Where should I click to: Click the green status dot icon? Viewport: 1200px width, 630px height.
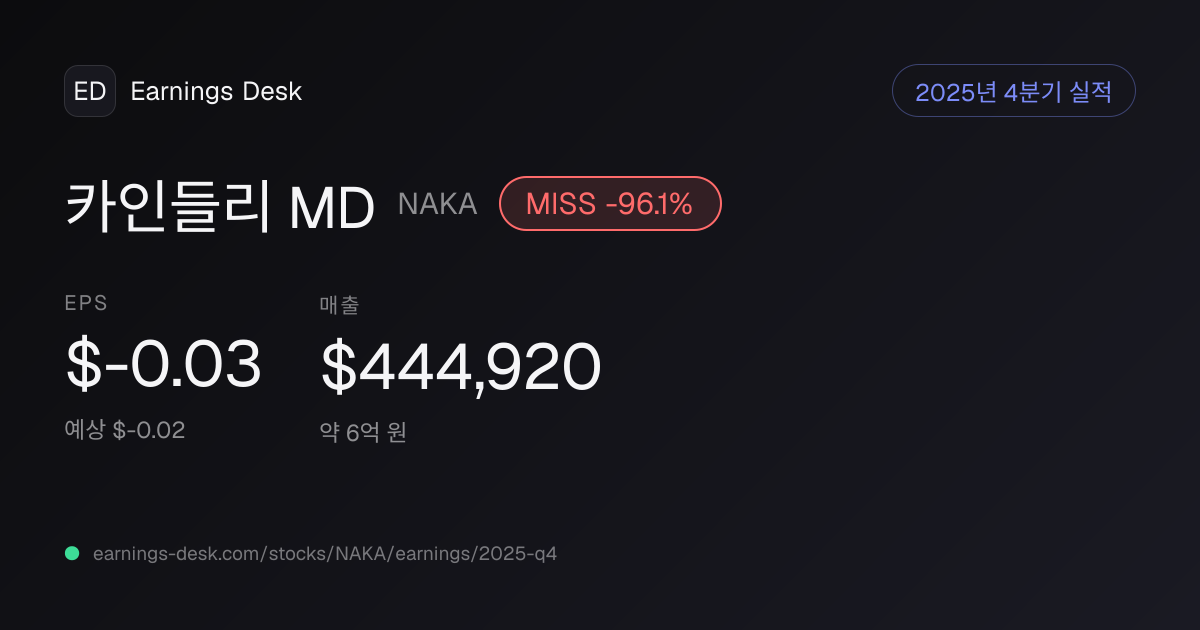[72, 553]
